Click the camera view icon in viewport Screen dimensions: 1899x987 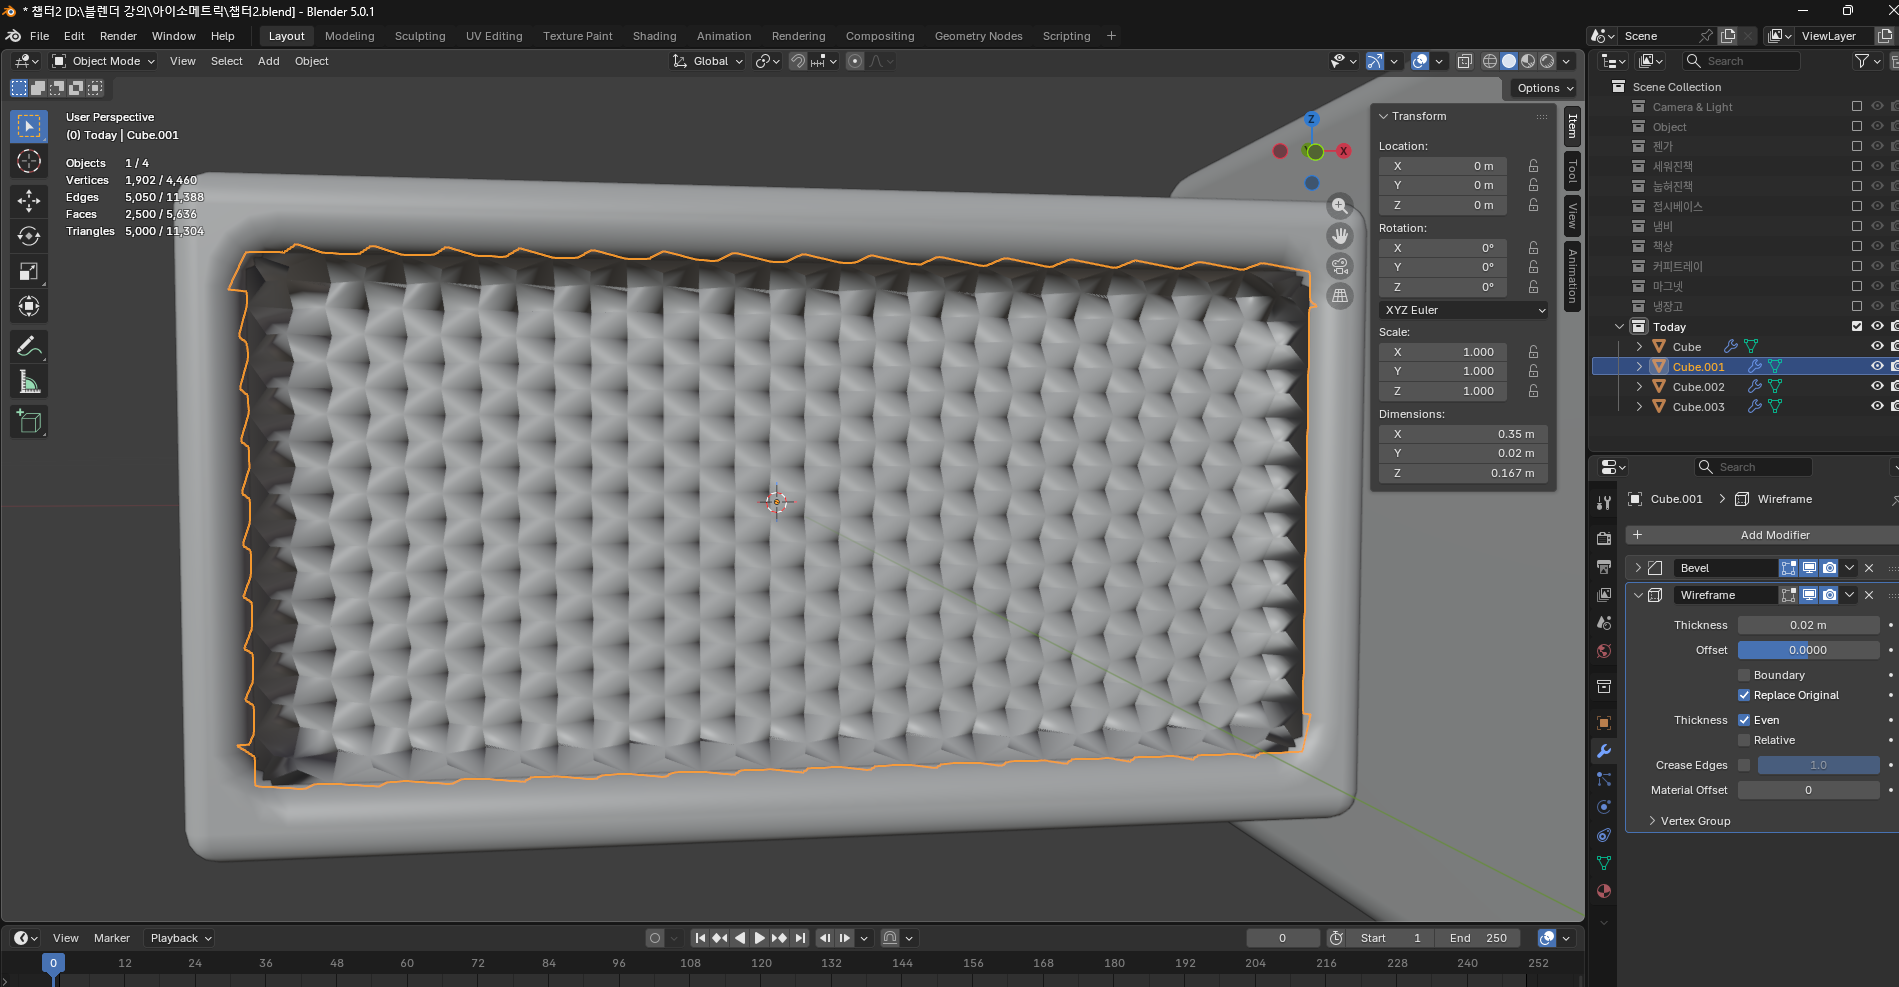1340,266
